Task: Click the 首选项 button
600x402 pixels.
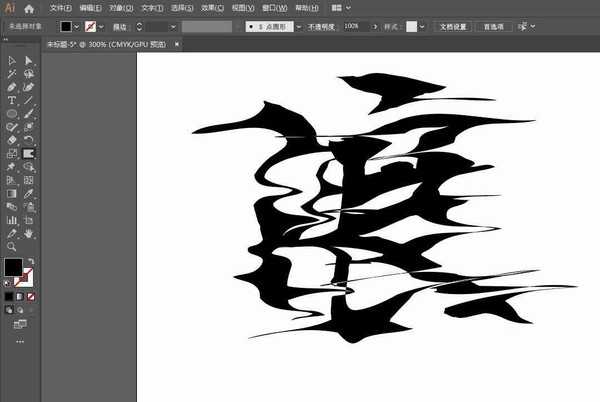Action: tap(495, 26)
